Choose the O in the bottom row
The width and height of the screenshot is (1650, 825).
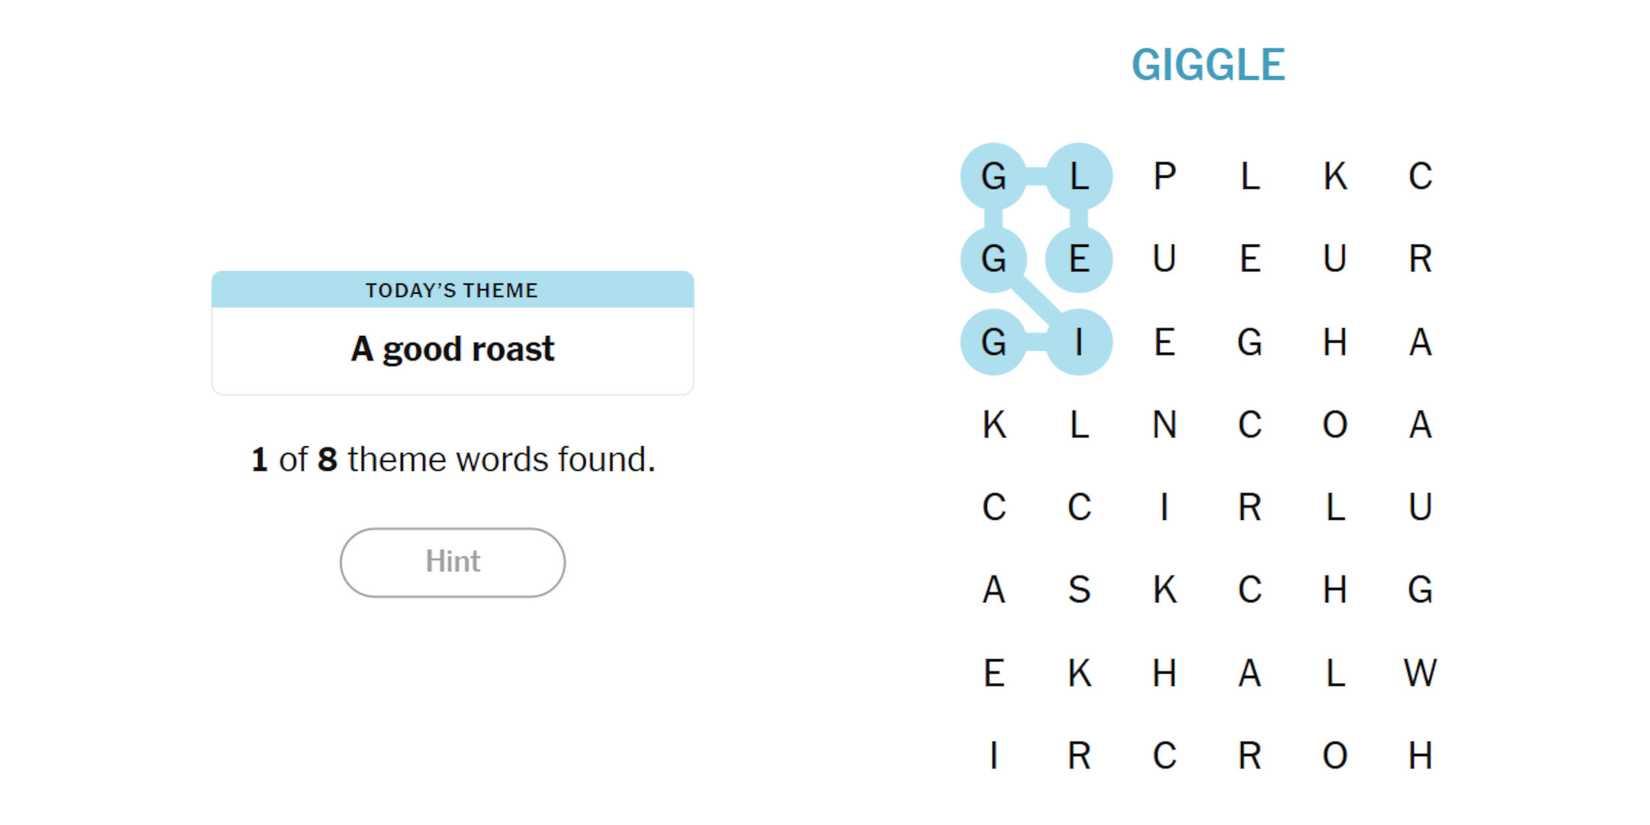click(x=1335, y=756)
